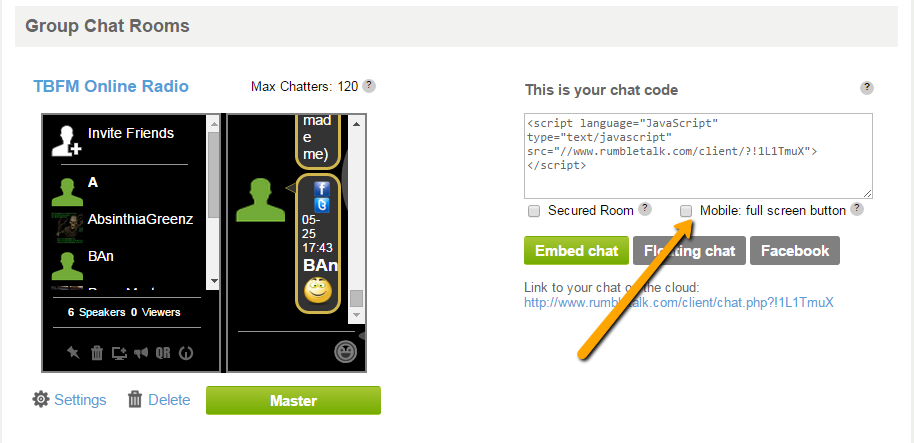Open the emoji smiley picker

click(345, 351)
